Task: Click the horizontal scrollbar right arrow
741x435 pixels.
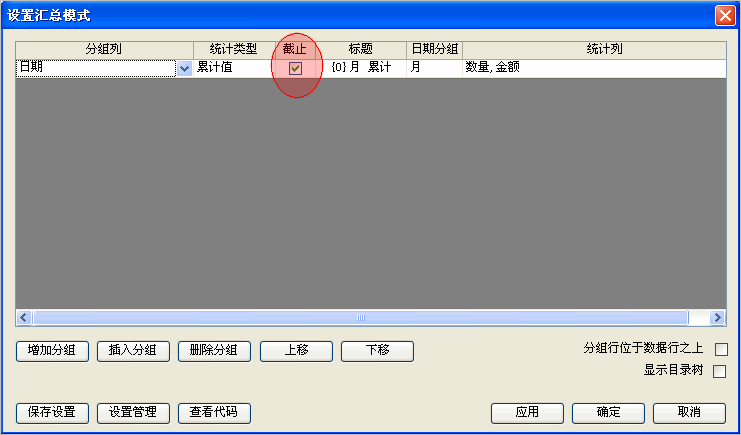Action: [x=717, y=317]
